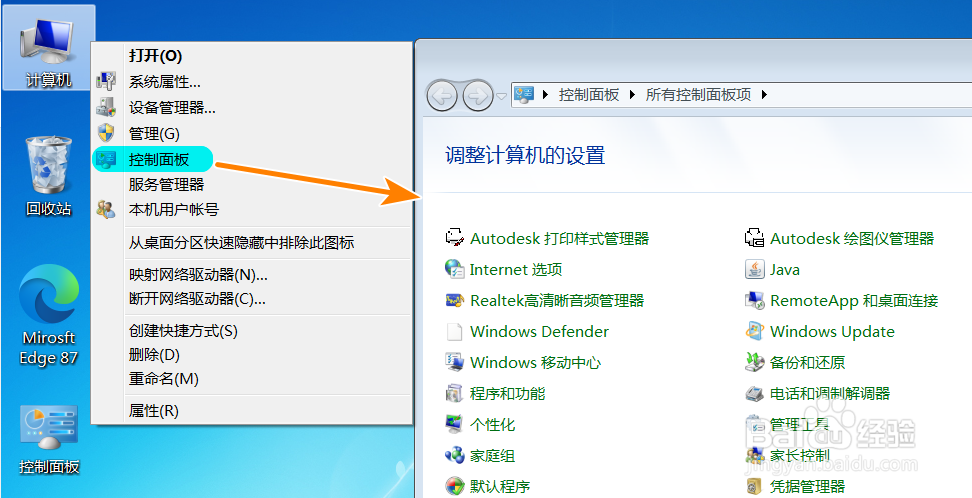Image resolution: width=972 pixels, height=498 pixels.
Task: Choose 系统属性... from the context menu
Action: click(x=164, y=81)
